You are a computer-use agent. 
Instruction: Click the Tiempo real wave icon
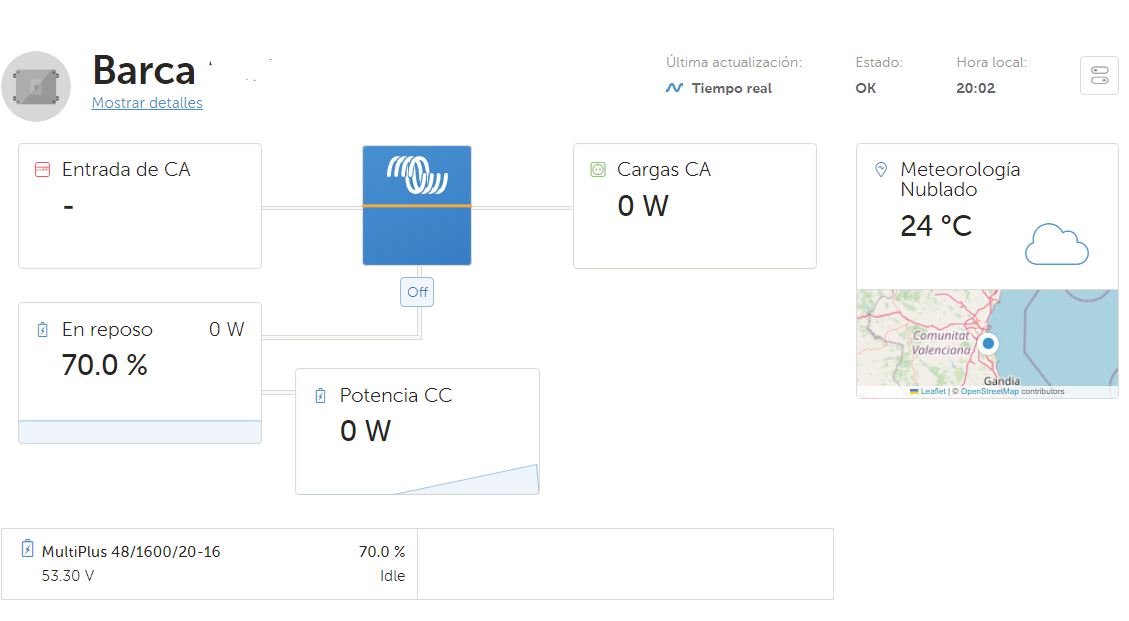pos(674,88)
